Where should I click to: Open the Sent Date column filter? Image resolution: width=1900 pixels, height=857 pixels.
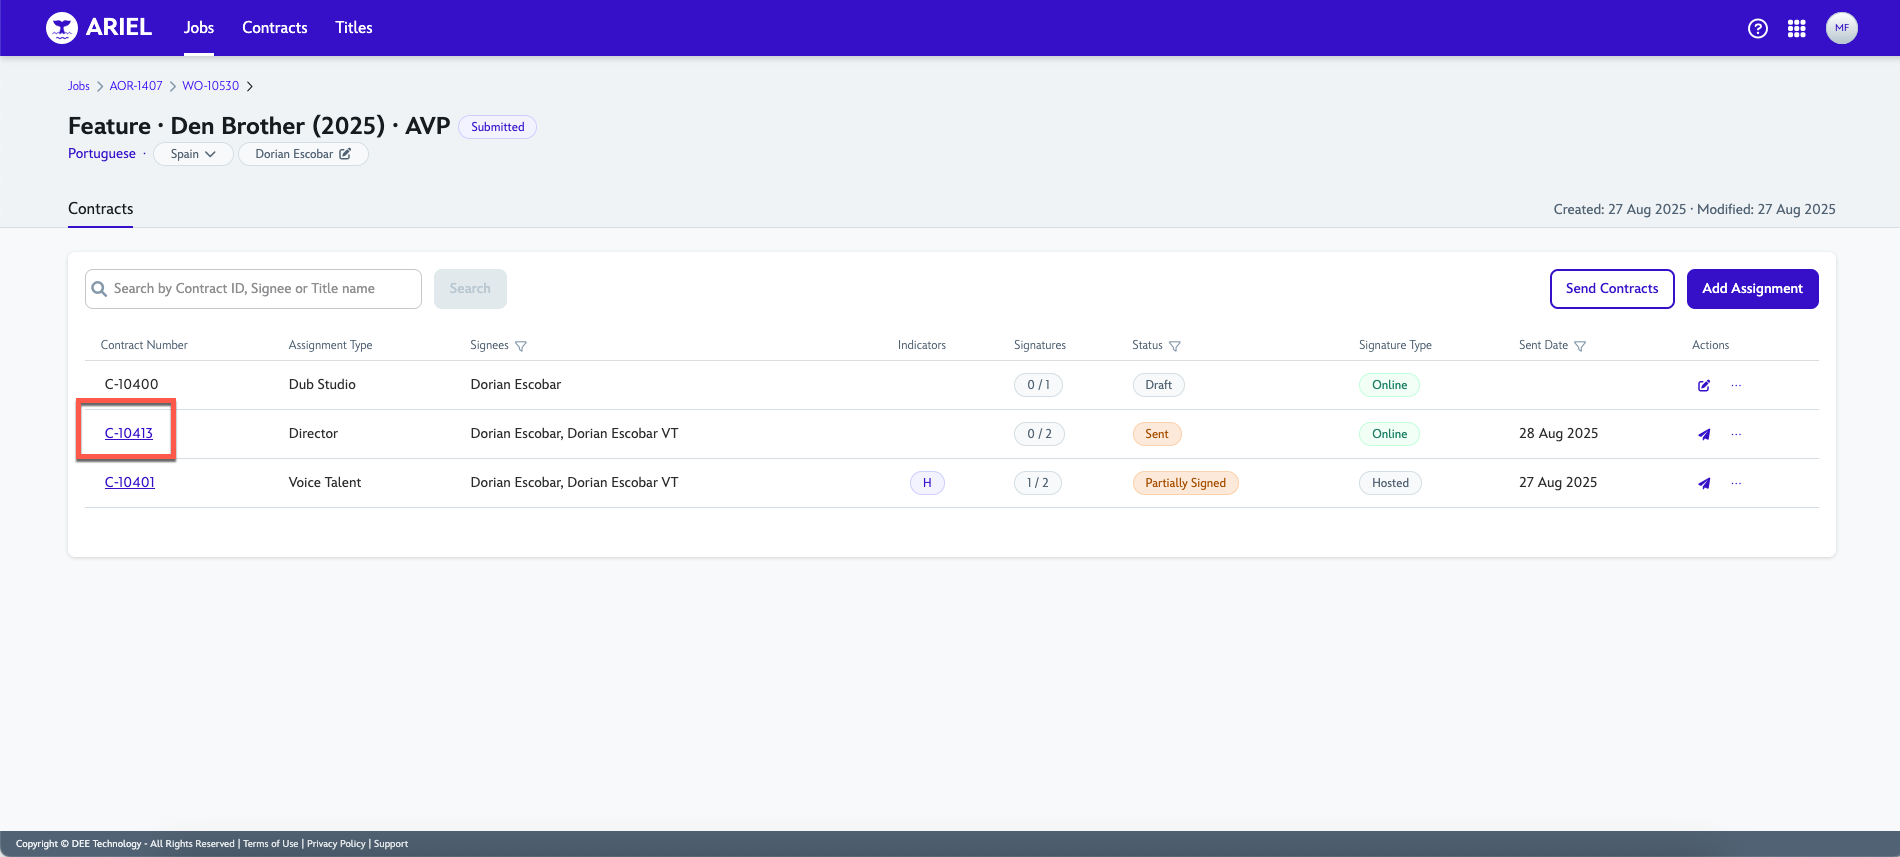point(1580,346)
